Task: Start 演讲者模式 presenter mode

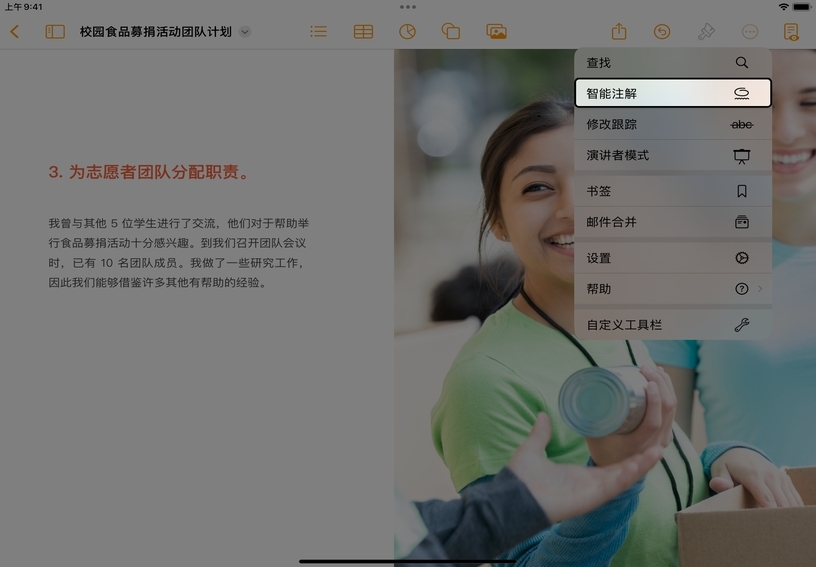Action: pos(672,156)
